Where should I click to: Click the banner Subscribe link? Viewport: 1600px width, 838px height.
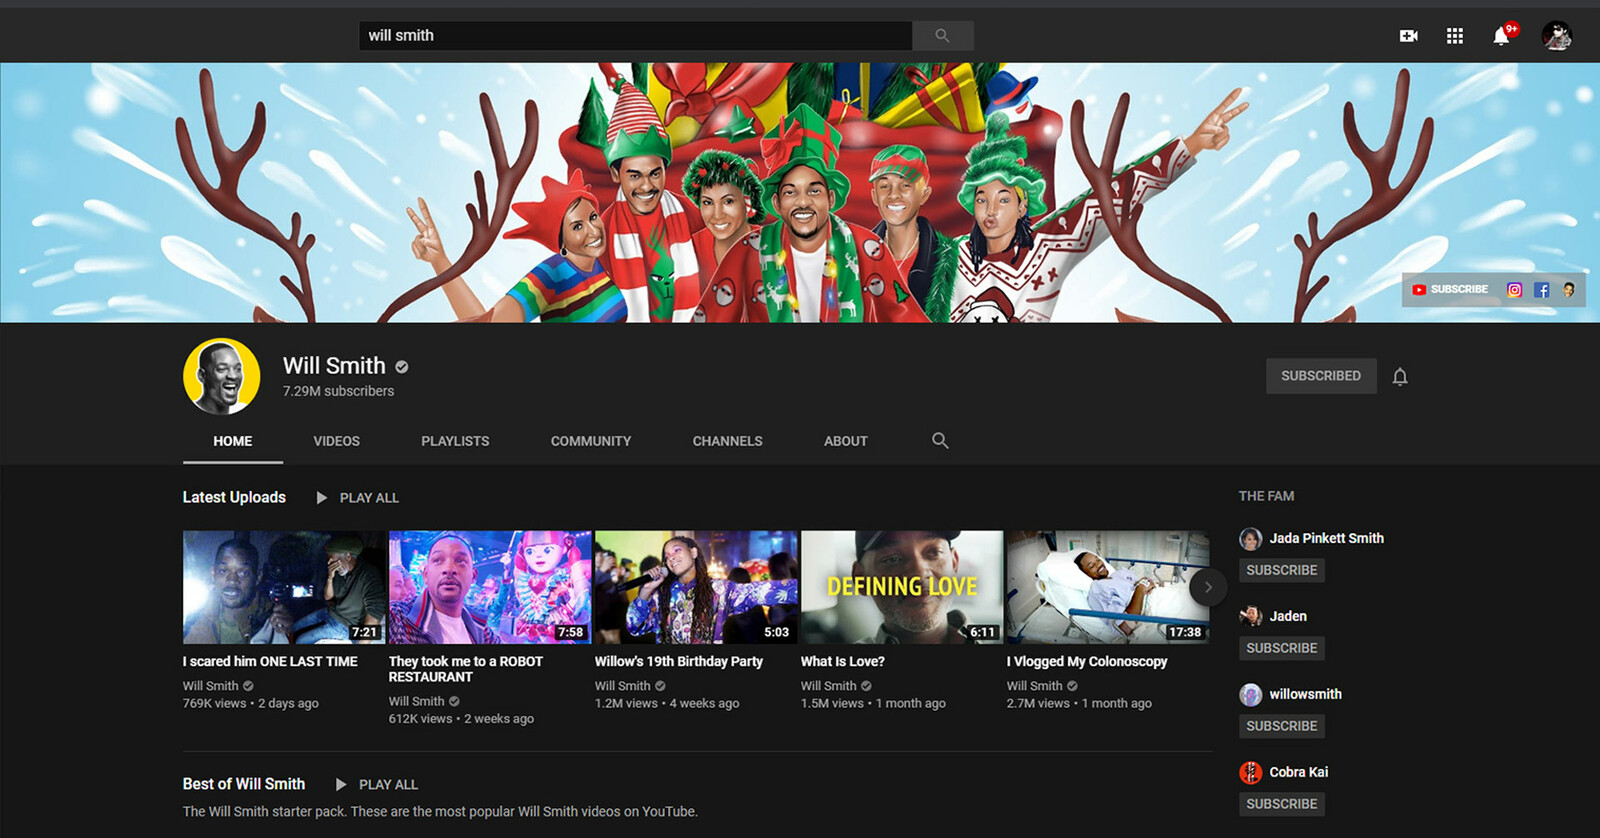coord(1450,290)
